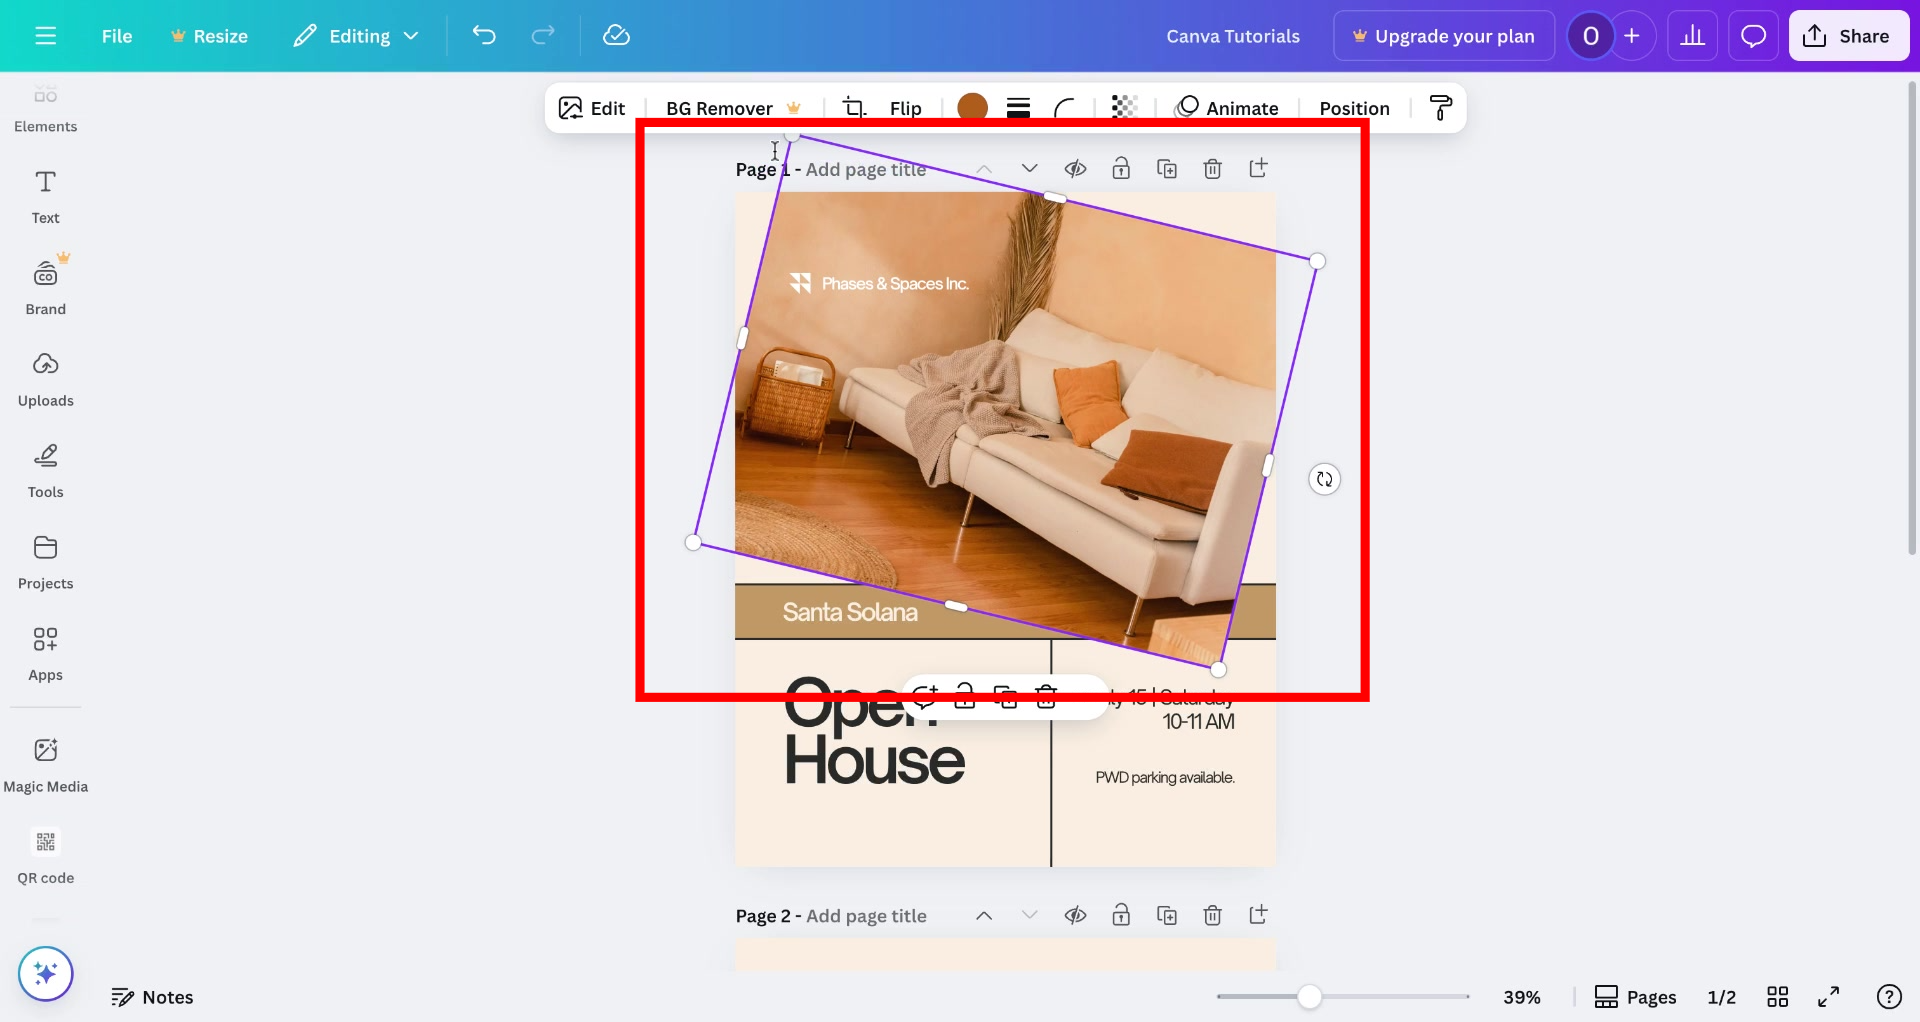This screenshot has width=1920, height=1022.
Task: Open transparency settings for the image
Action: click(x=1124, y=107)
